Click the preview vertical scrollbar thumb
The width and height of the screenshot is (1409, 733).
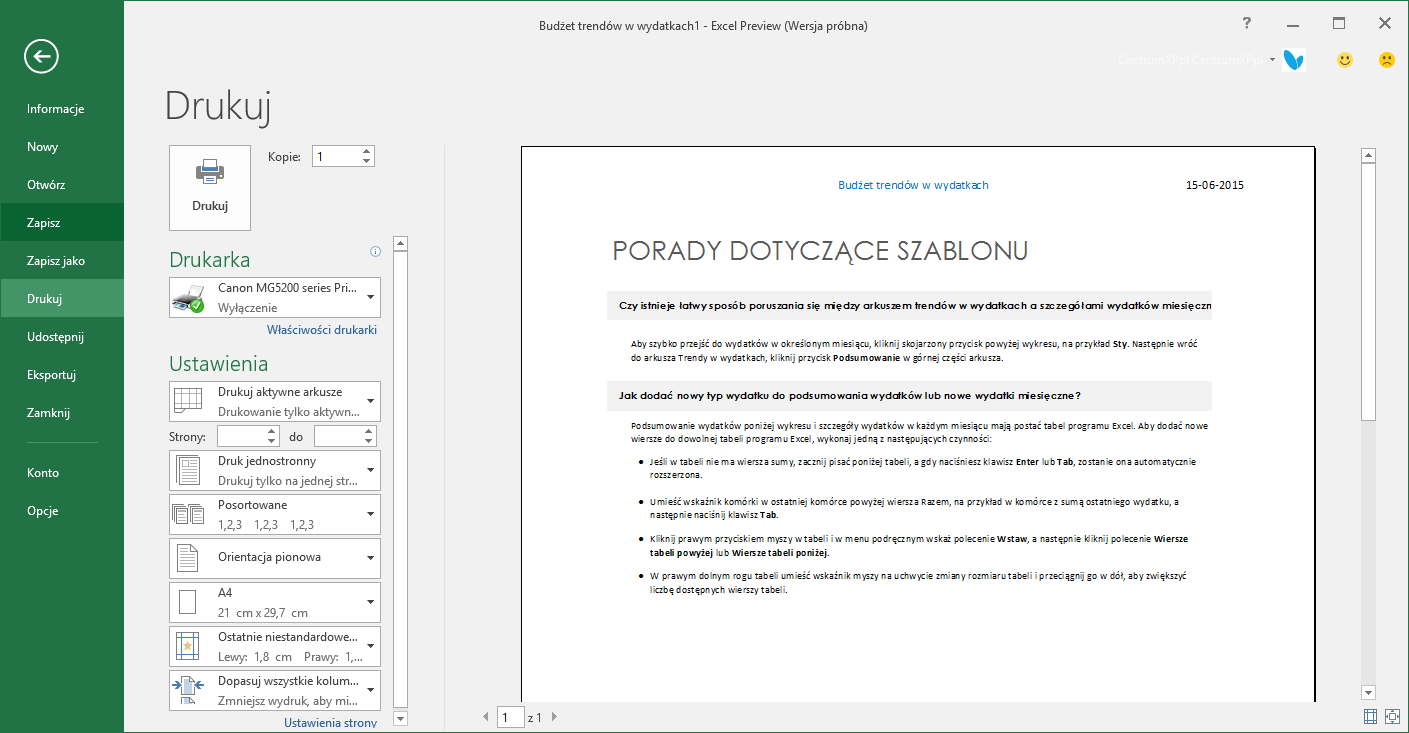pos(1368,290)
